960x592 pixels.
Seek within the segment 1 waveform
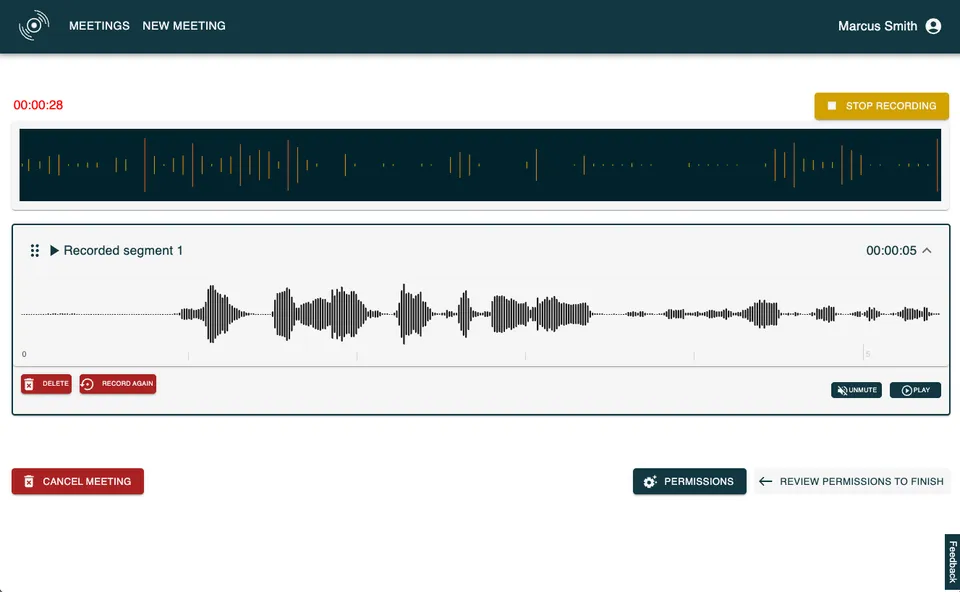pos(481,314)
